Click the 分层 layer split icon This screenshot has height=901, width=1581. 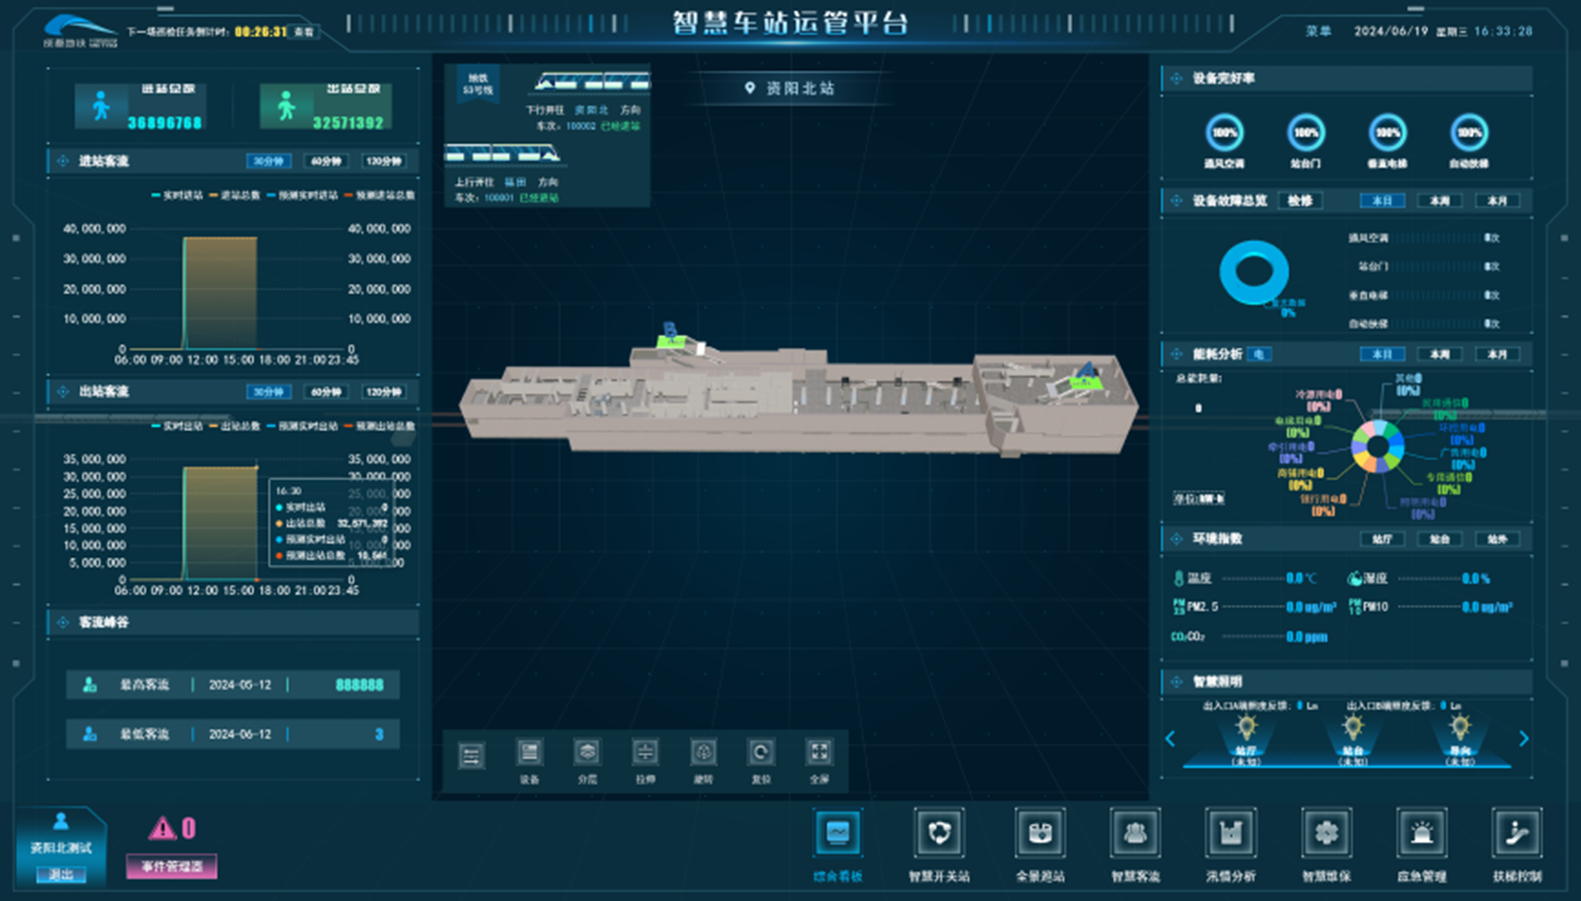[x=587, y=753]
